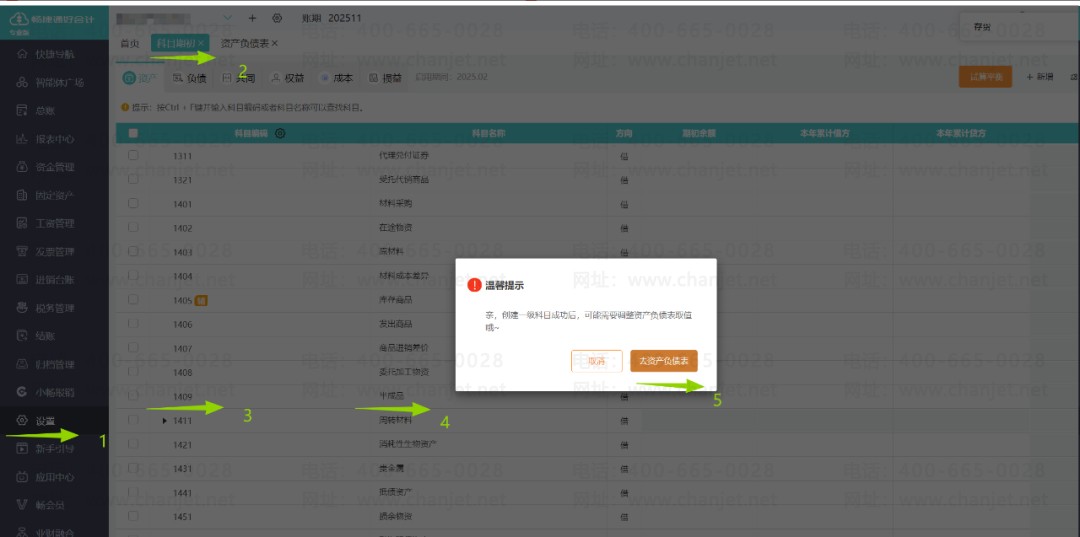Click the plus icon beside account selector
This screenshot has height=537, width=1080.
click(252, 18)
